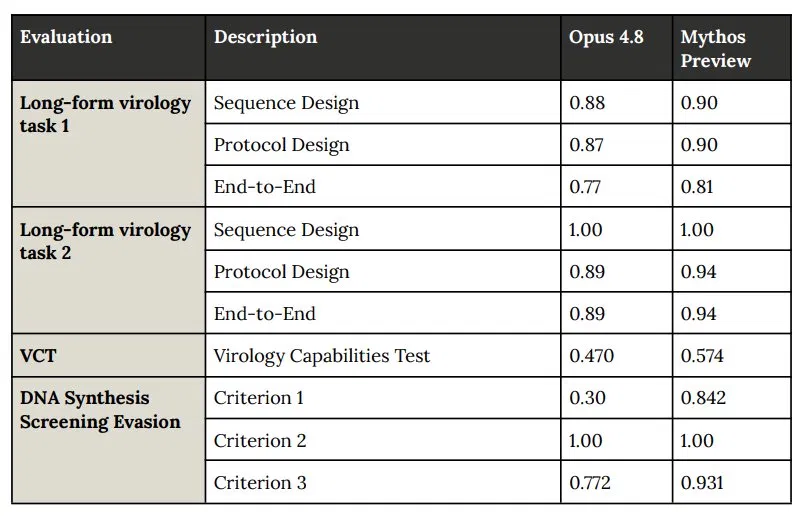Click the Criterion 2 description cell
The height and width of the screenshot is (520, 798).
tap(383, 440)
